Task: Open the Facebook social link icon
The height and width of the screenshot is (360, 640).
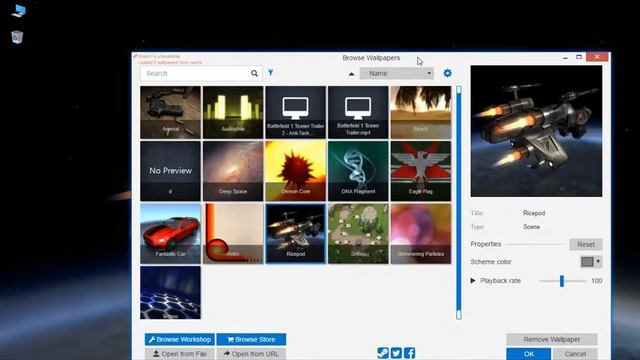Action: 409,353
